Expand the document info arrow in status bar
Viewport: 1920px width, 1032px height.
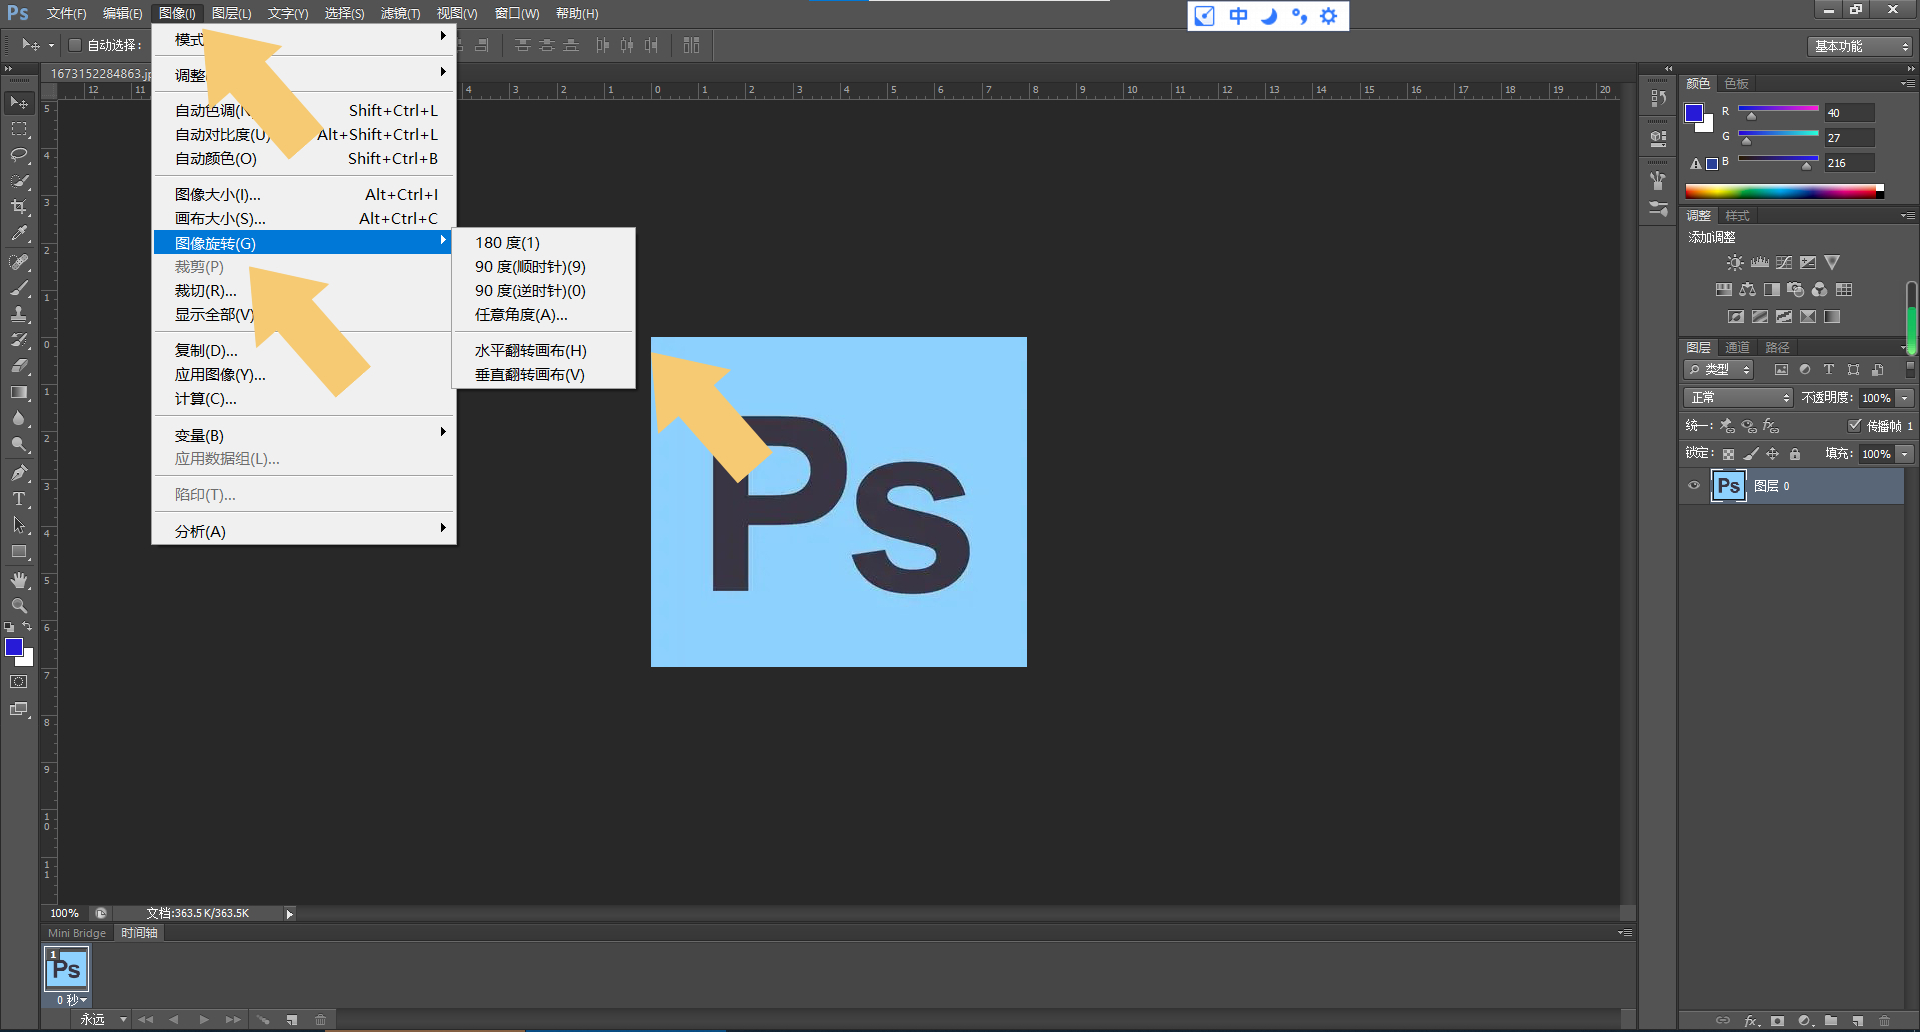(x=290, y=914)
